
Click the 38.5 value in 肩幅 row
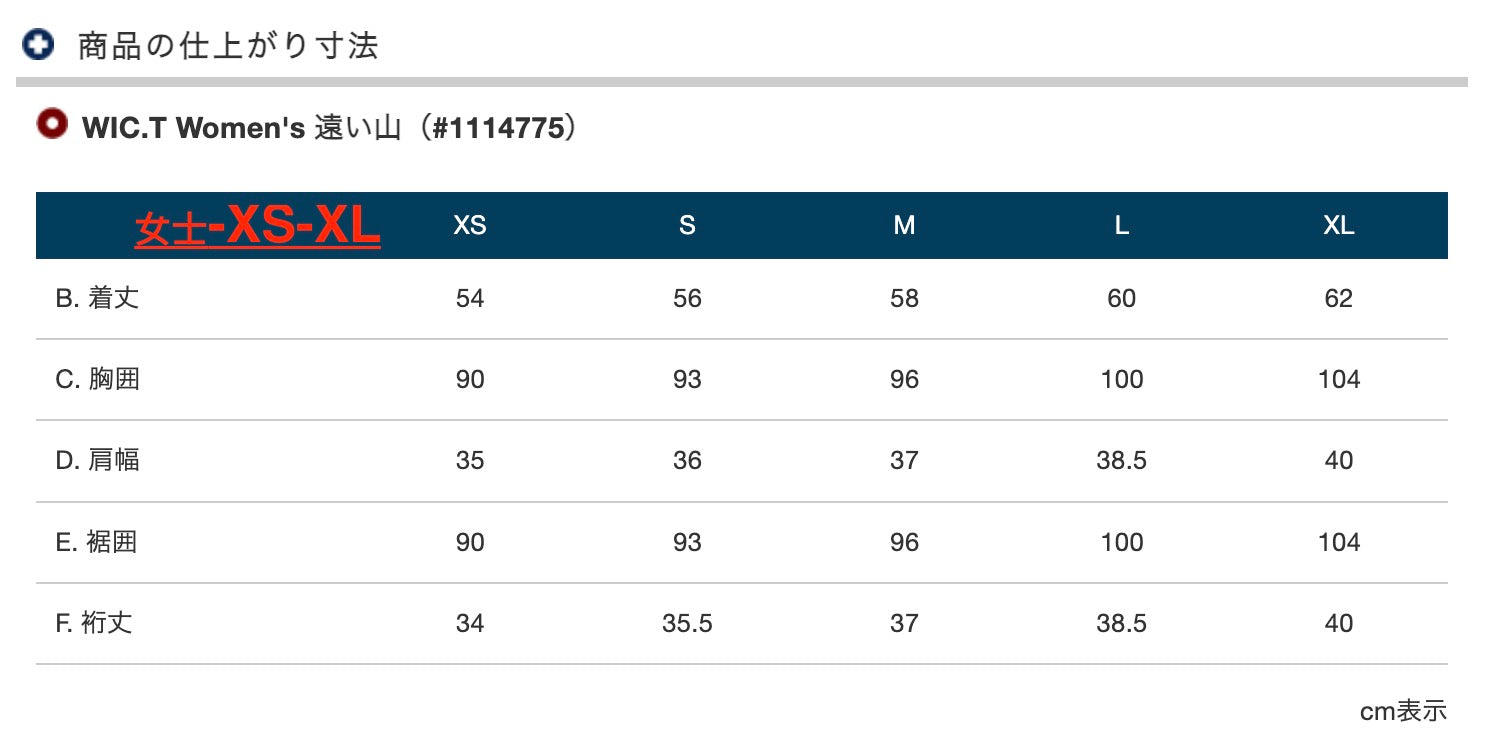point(1122,460)
